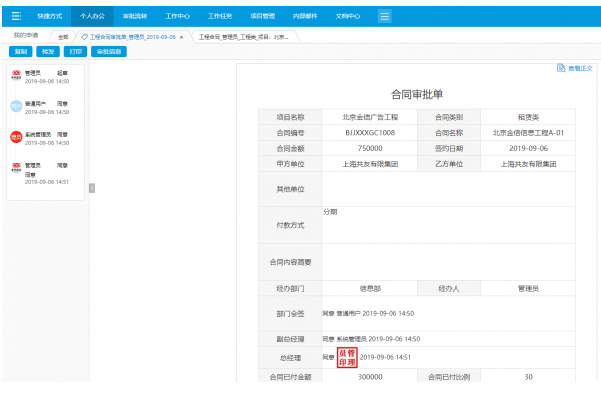Open the 内部邮件 menu
The height and width of the screenshot is (397, 601).
click(x=305, y=16)
